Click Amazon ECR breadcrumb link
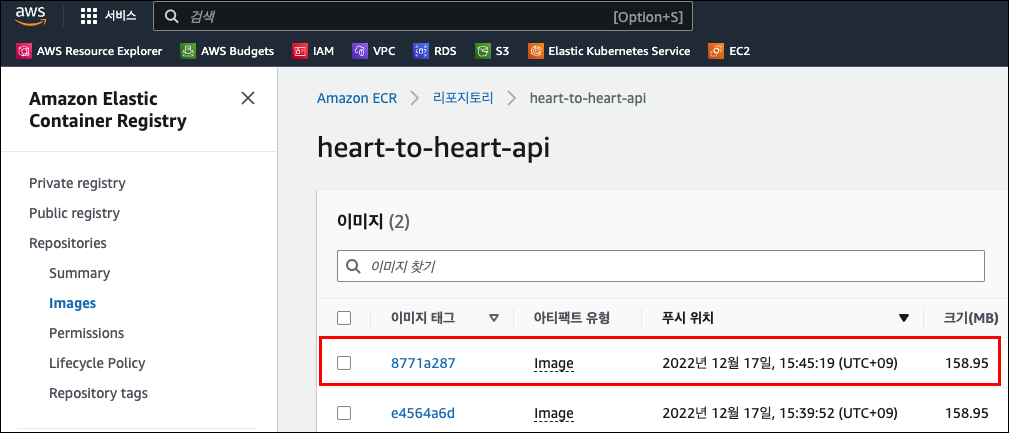Image resolution: width=1009 pixels, height=433 pixels. click(x=357, y=98)
